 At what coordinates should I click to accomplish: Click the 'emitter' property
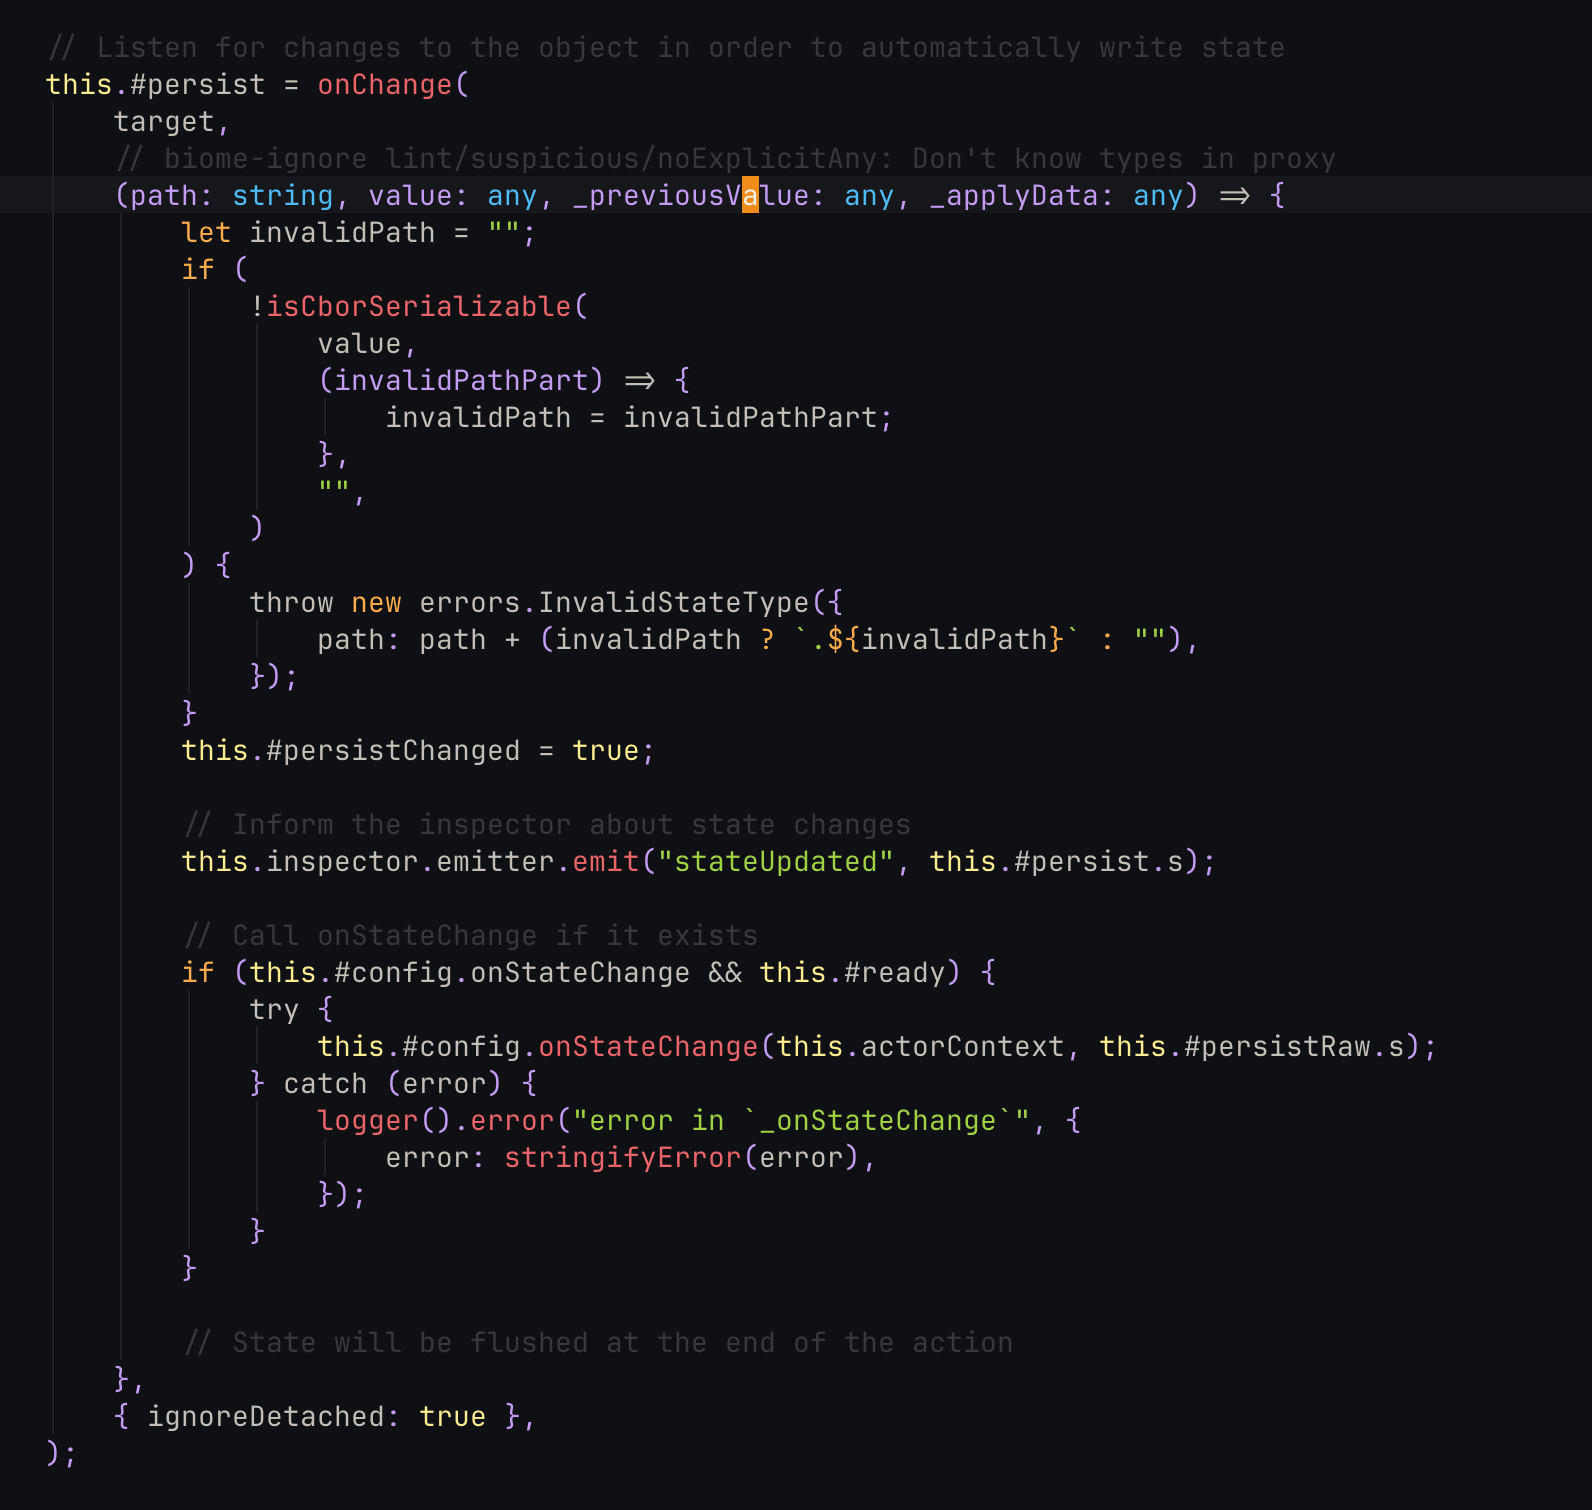(x=495, y=862)
